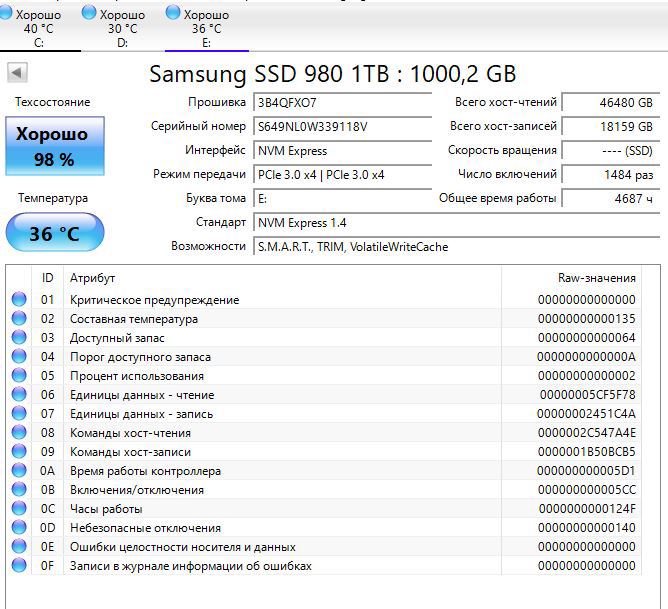Select row Небезопасные отключения

[324, 528]
